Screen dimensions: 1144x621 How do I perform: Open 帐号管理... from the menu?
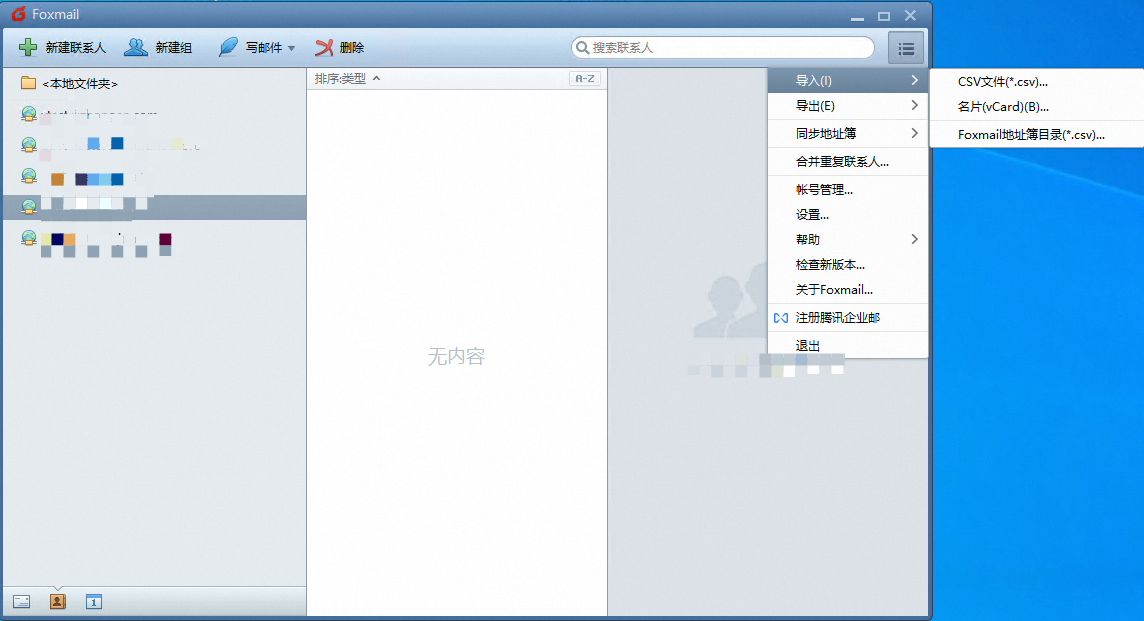click(x=848, y=190)
